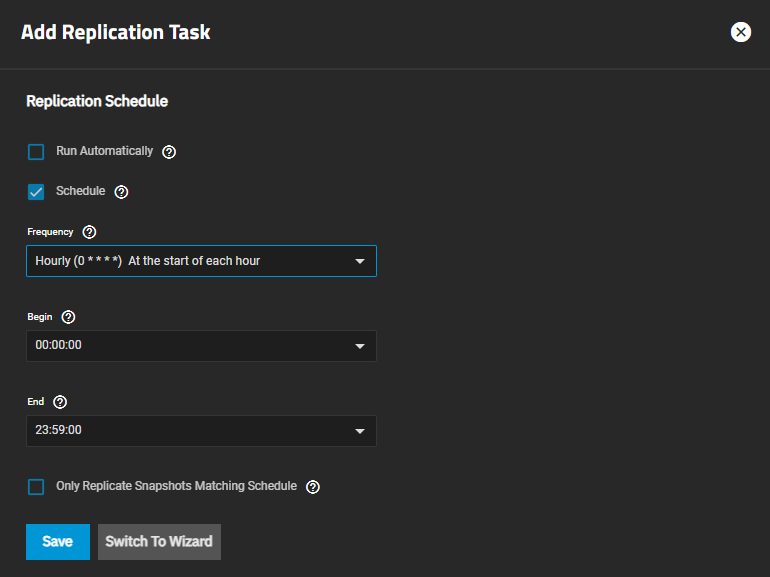Viewport: 770px width, 577px height.
Task: Save the replication task
Action: pos(57,541)
